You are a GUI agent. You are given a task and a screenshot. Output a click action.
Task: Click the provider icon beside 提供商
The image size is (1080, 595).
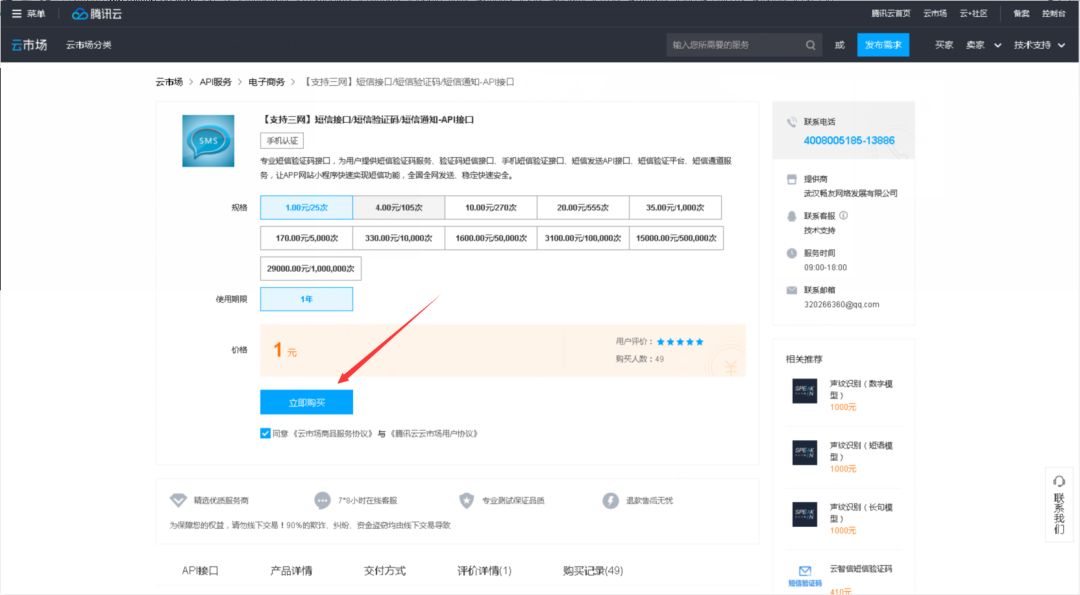coord(791,179)
